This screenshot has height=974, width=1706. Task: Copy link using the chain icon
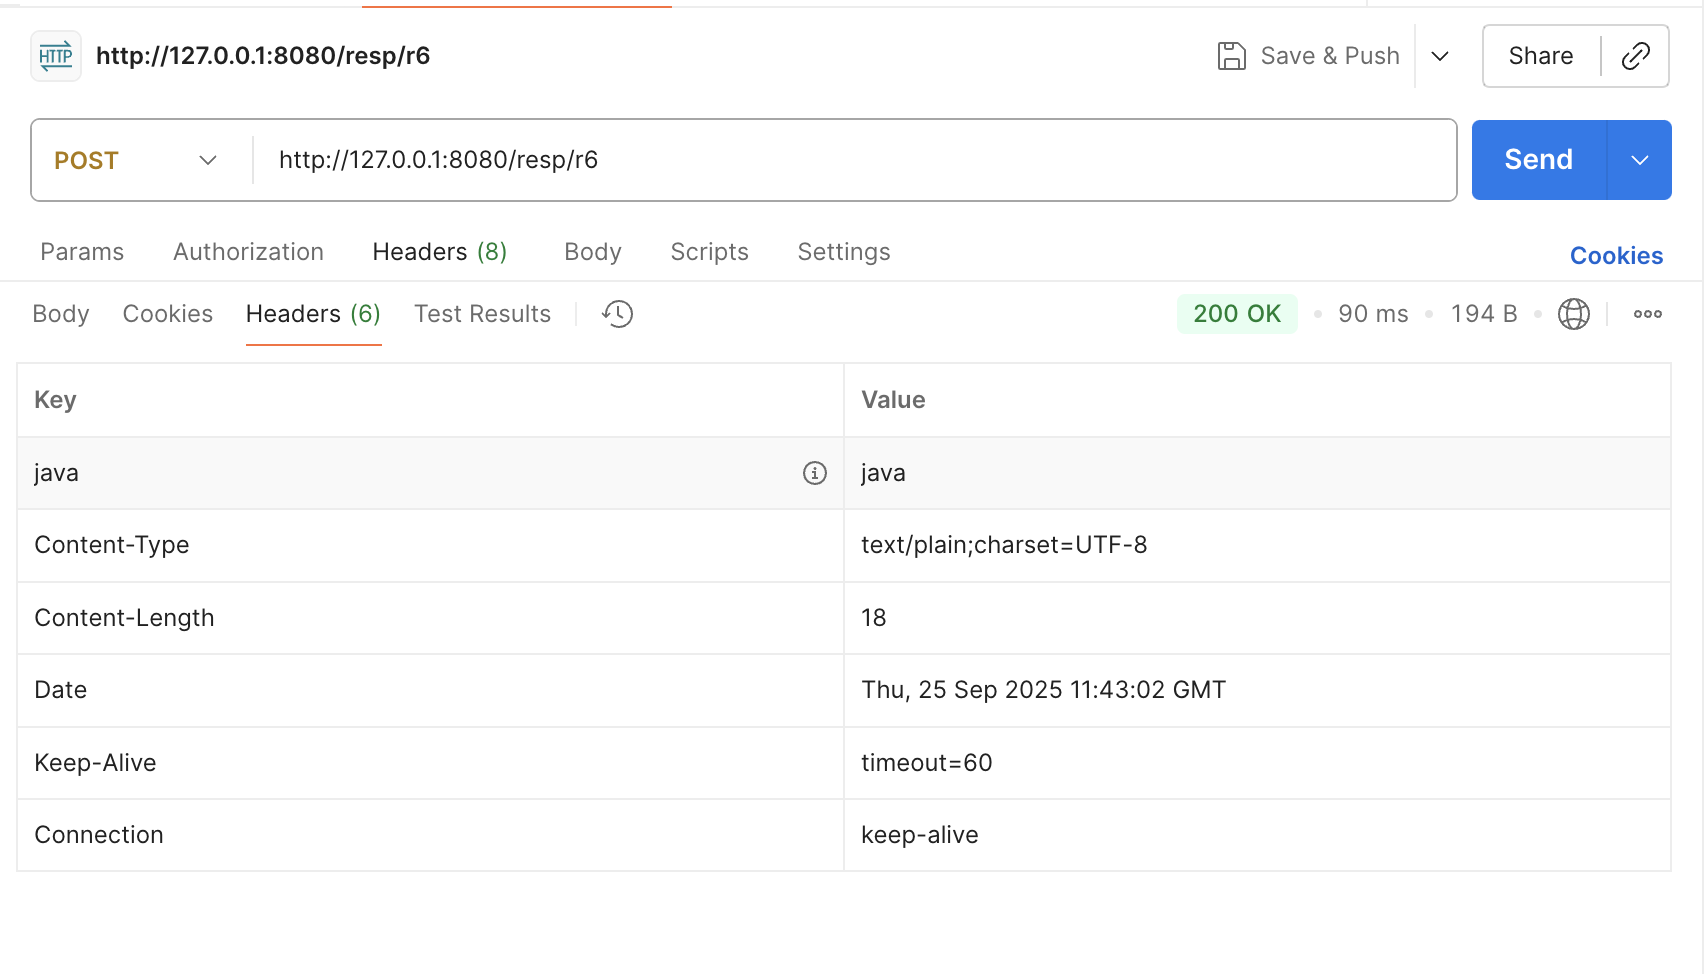coord(1635,56)
